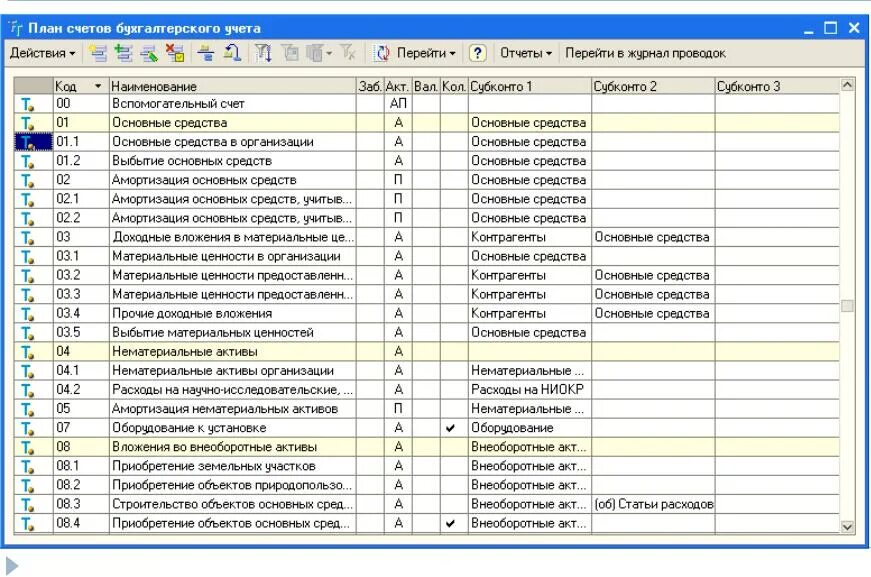Click the Add new account icon

(x=98, y=53)
